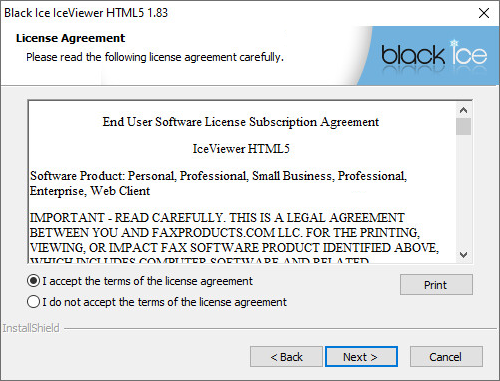Viewport: 500px width, 381px height.
Task: Proceed with the Next button
Action: [x=361, y=357]
